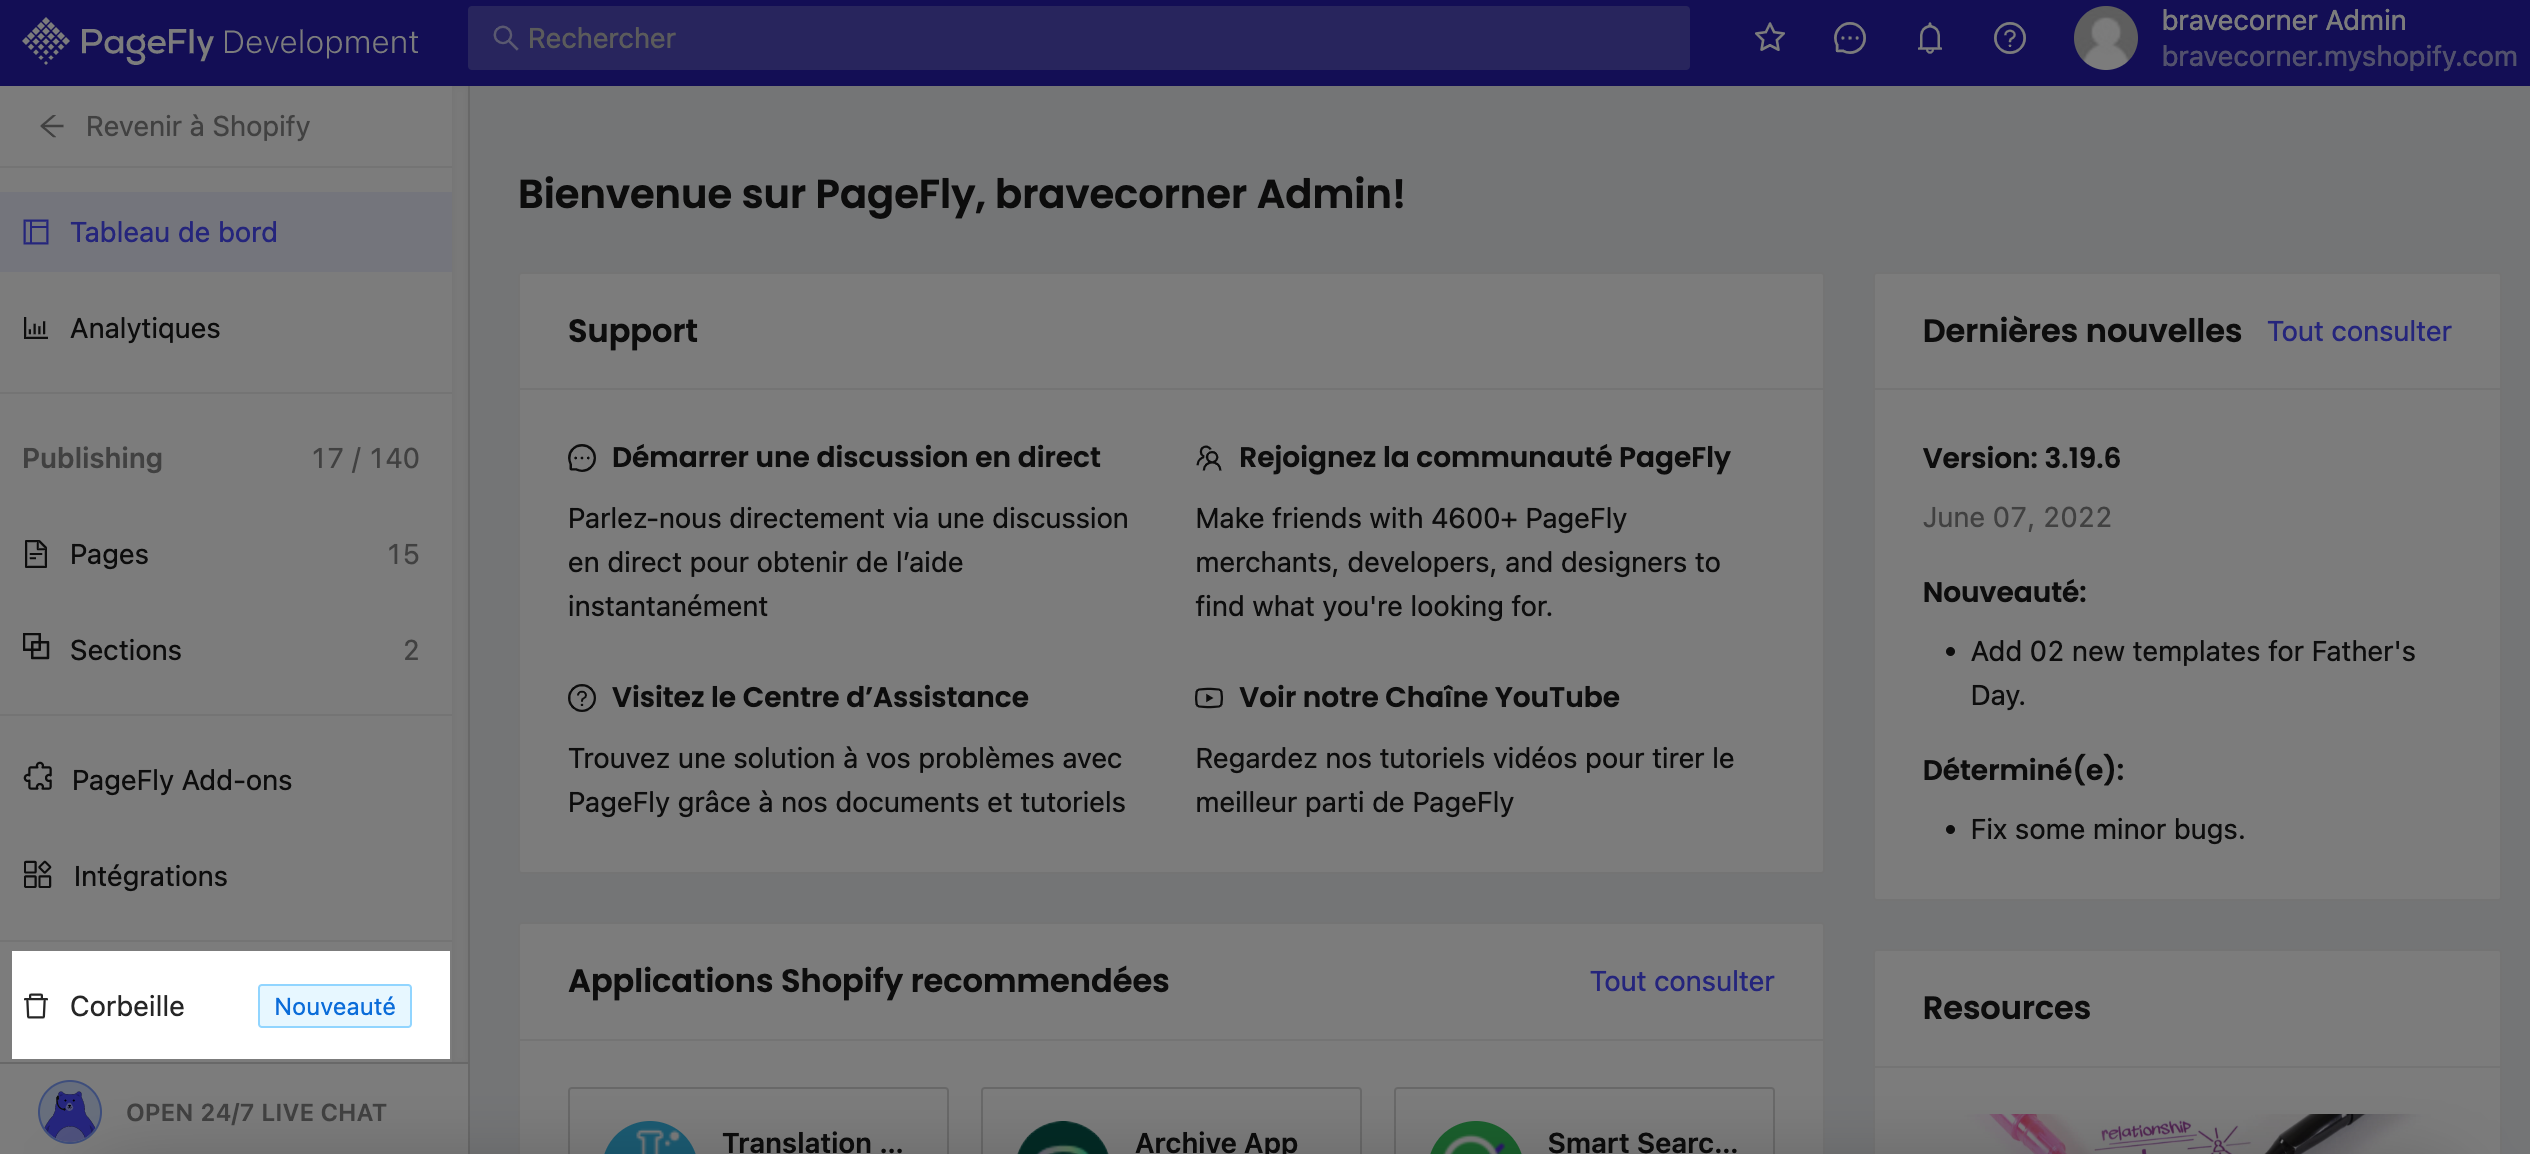The height and width of the screenshot is (1154, 2530).
Task: Click the star favorites icon in header
Action: [1769, 38]
